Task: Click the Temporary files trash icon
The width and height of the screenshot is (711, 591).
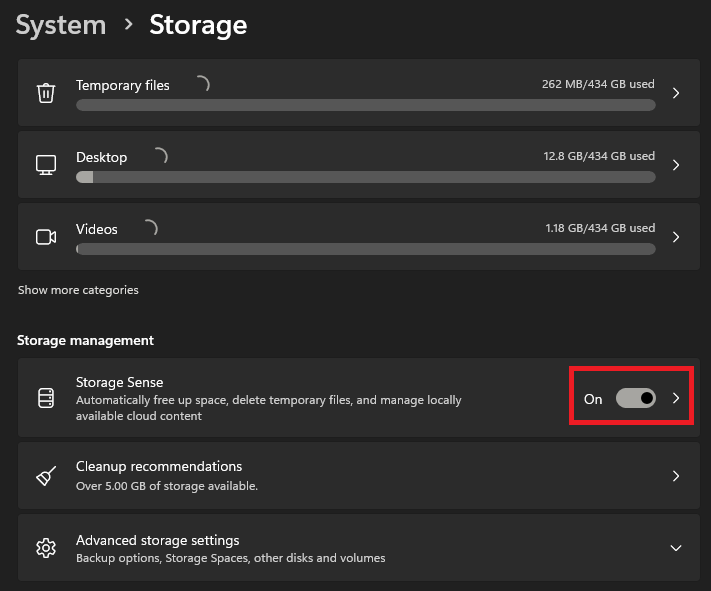Action: point(45,93)
